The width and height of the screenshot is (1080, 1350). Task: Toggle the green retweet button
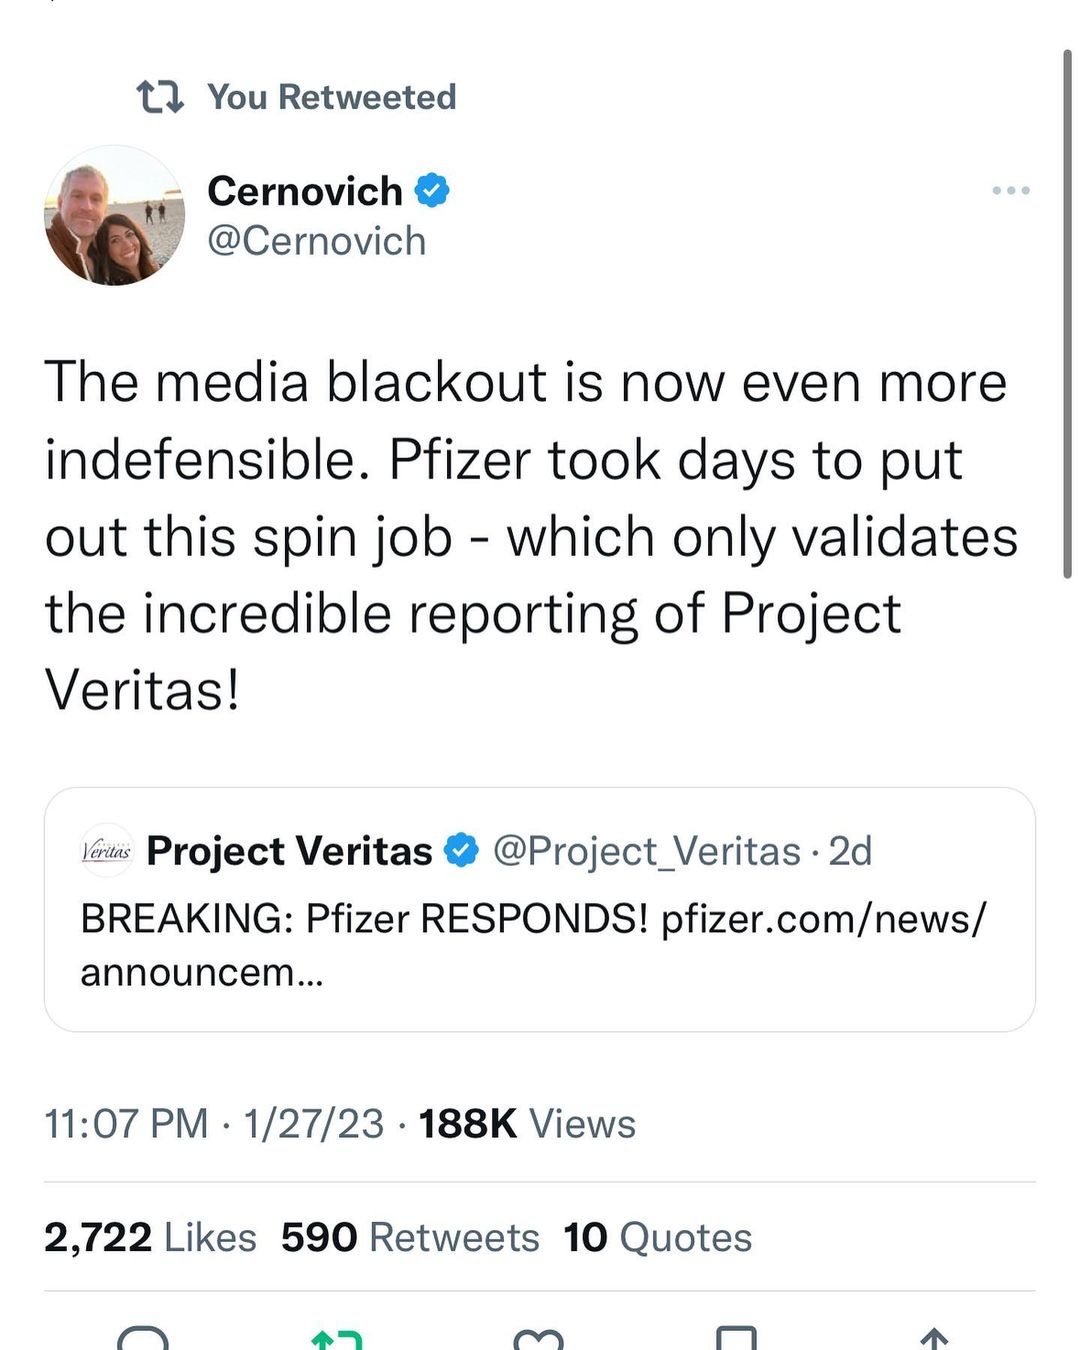pos(337,1338)
